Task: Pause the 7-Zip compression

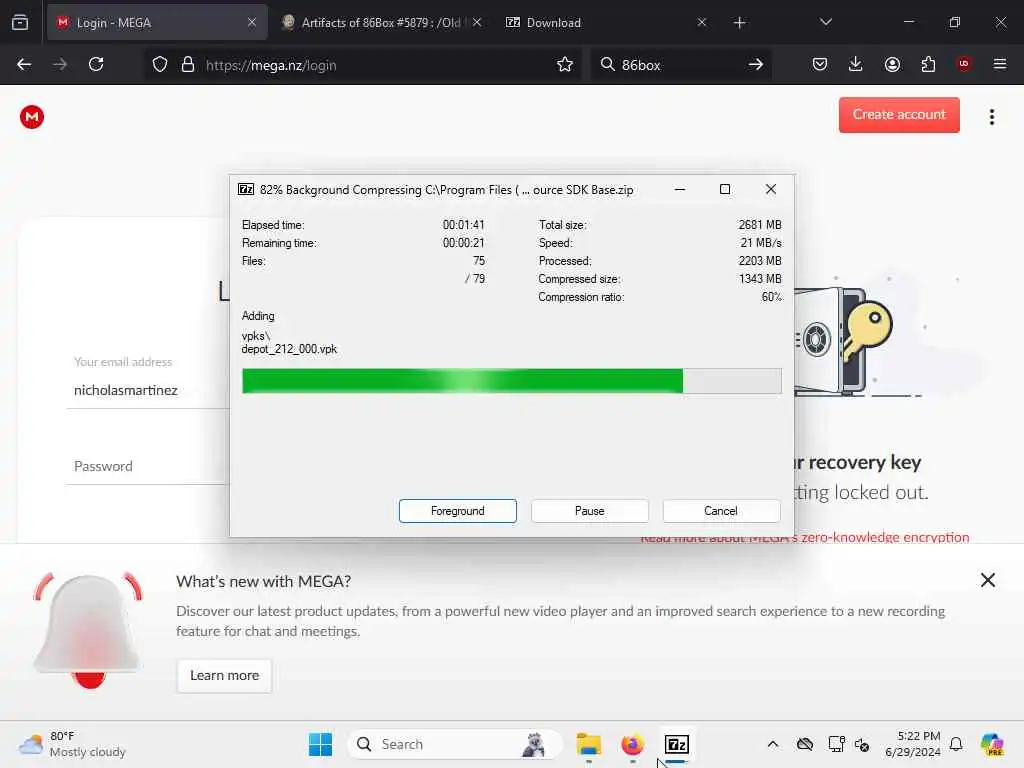Action: (590, 511)
